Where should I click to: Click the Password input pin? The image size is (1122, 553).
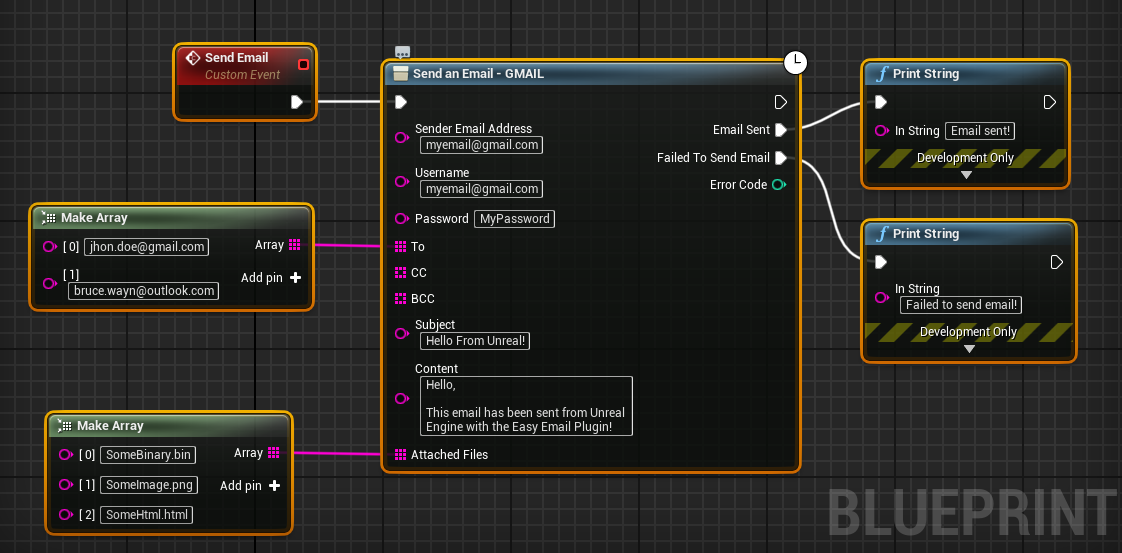402,218
